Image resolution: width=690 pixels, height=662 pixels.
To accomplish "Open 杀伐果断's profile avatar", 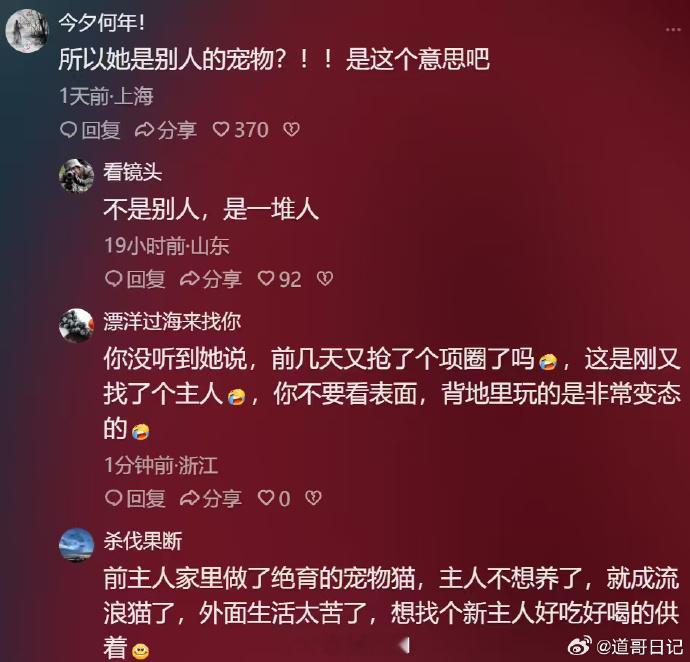I will click(77, 545).
